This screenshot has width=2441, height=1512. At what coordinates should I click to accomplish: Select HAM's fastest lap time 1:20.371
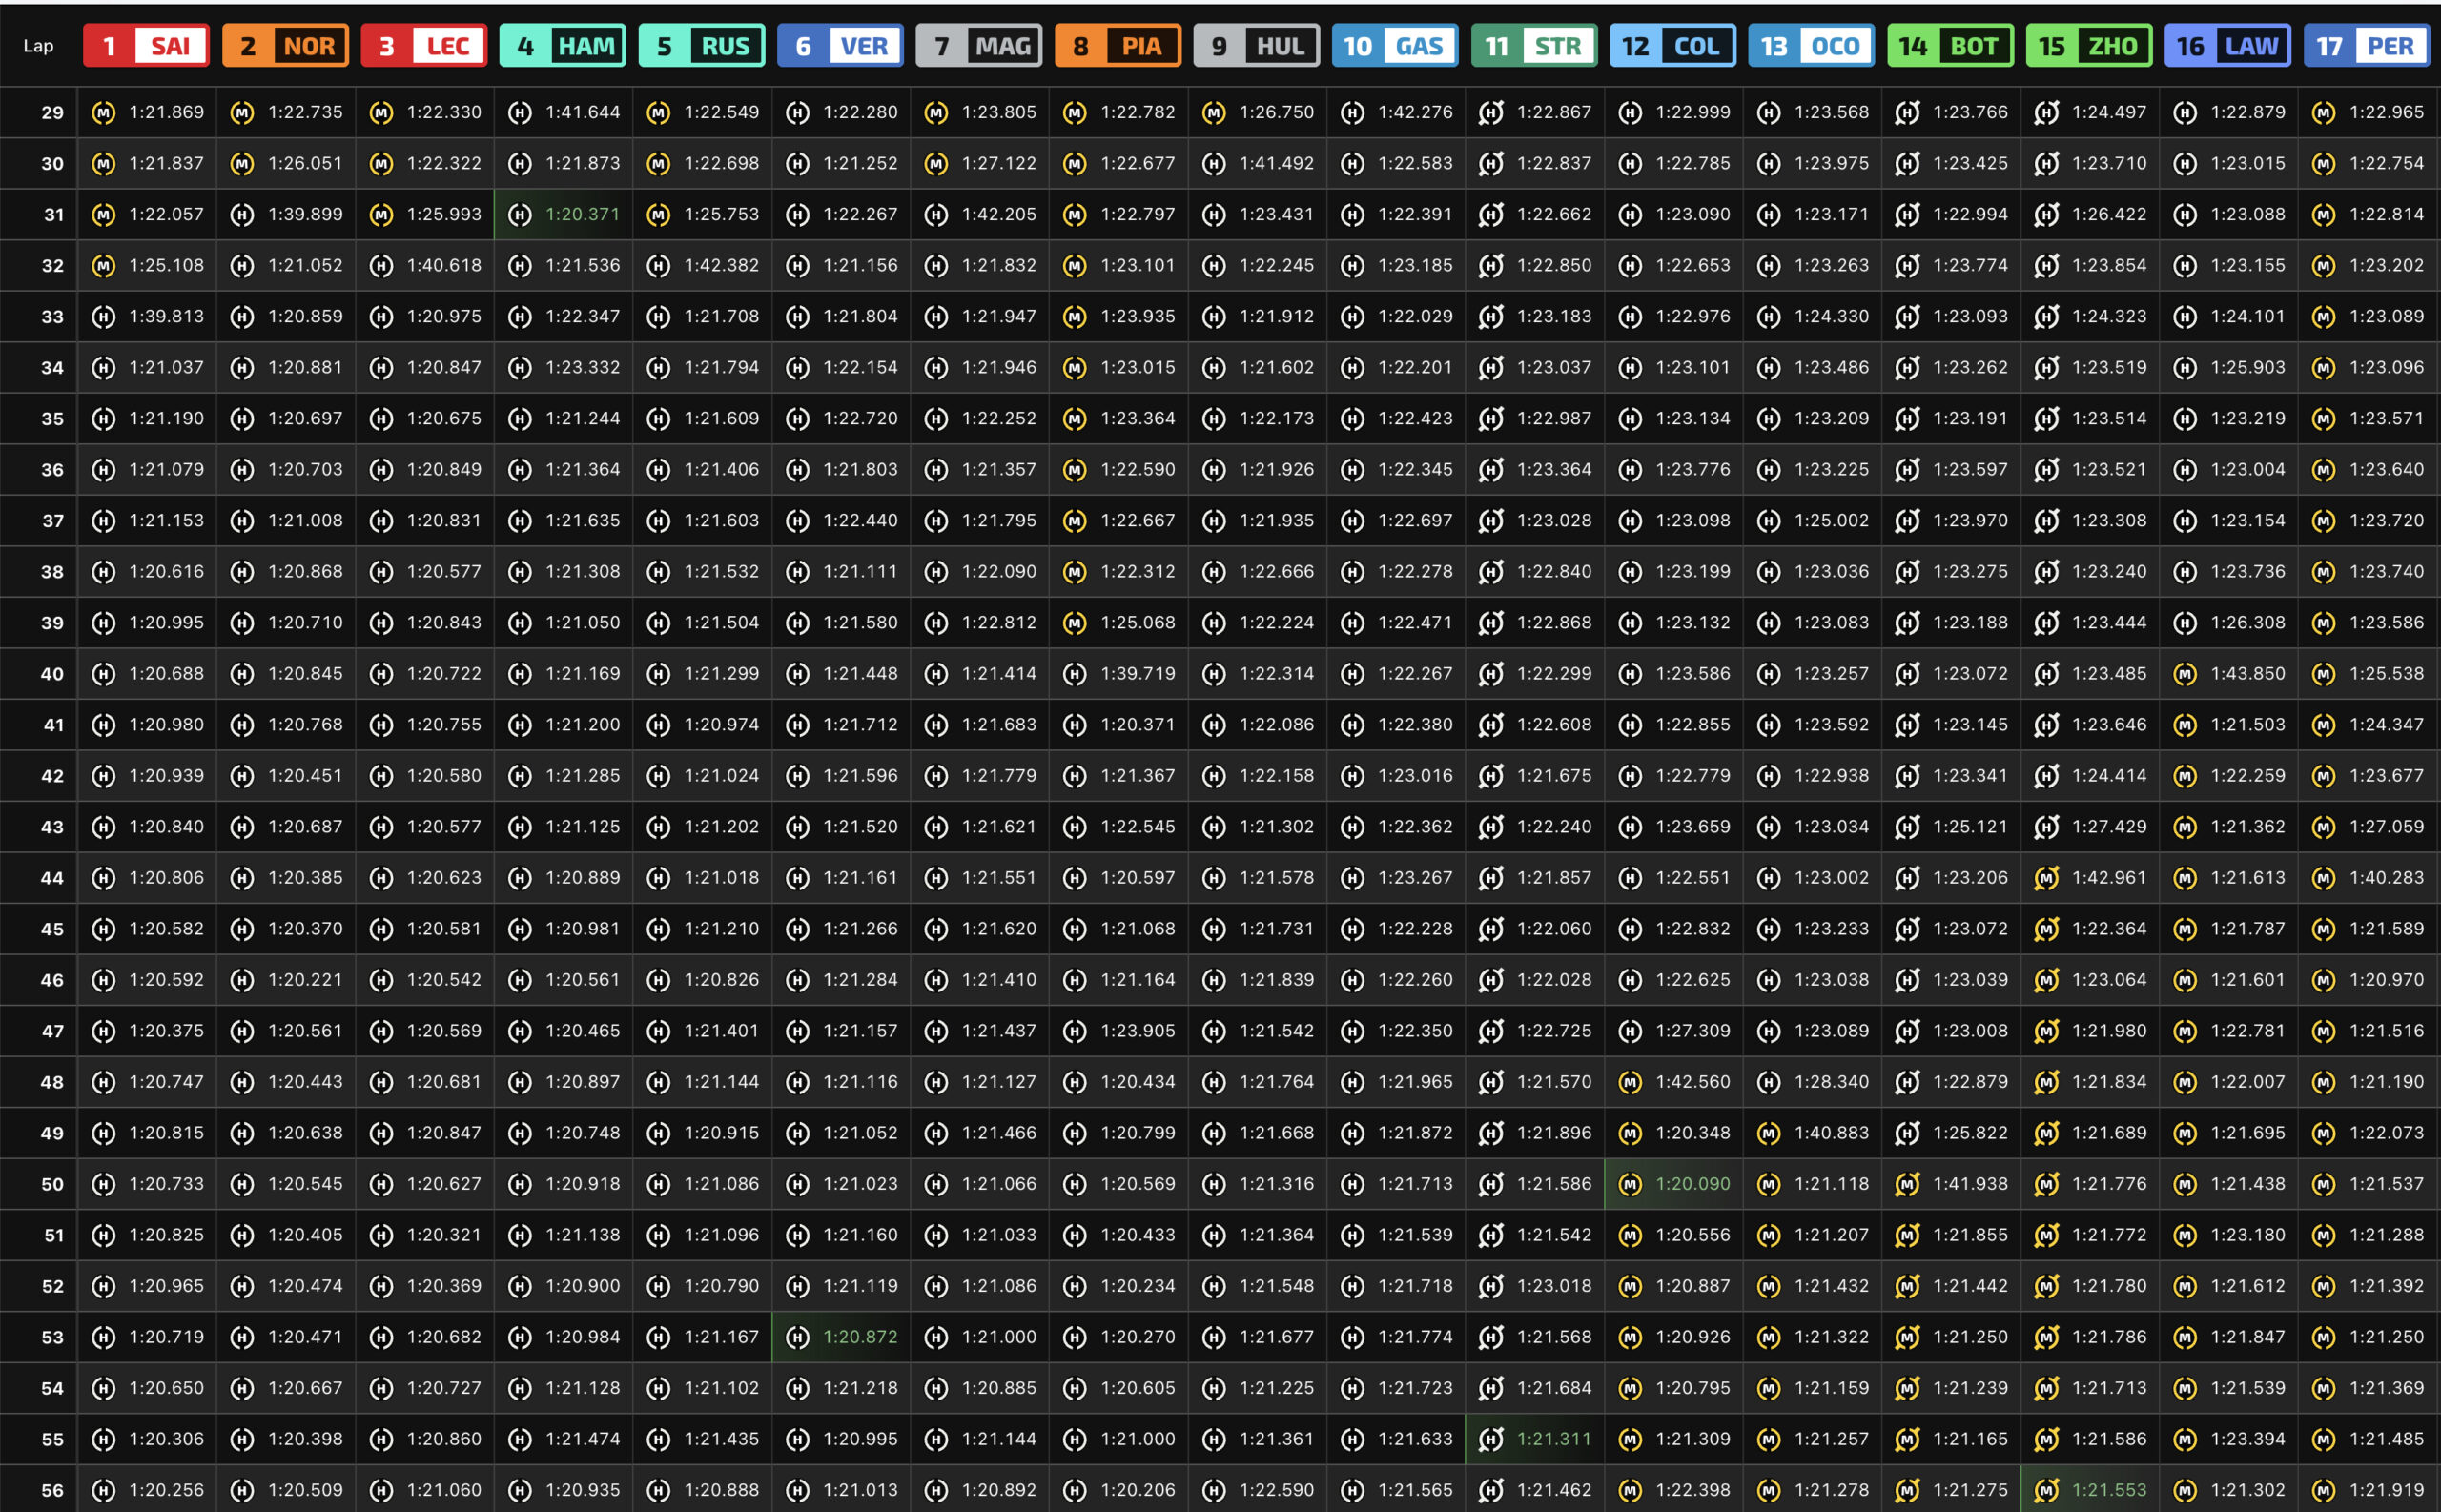(x=582, y=215)
